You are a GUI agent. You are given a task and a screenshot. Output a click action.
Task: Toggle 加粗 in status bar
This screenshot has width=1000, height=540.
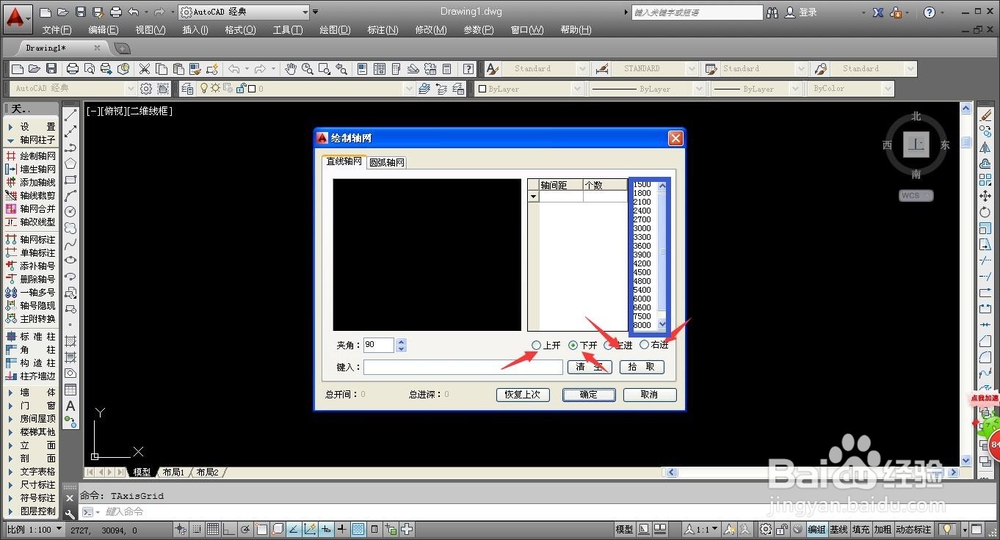(883, 529)
